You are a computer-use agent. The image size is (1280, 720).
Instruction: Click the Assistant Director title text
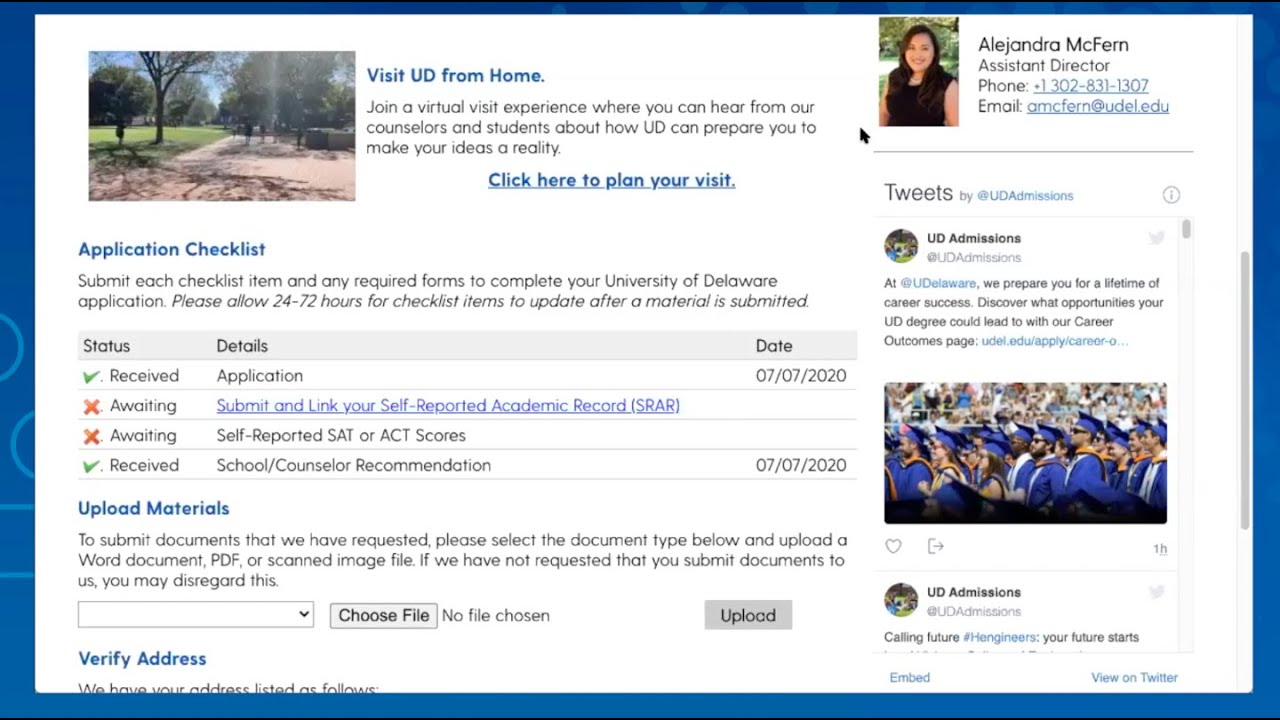(x=1044, y=65)
